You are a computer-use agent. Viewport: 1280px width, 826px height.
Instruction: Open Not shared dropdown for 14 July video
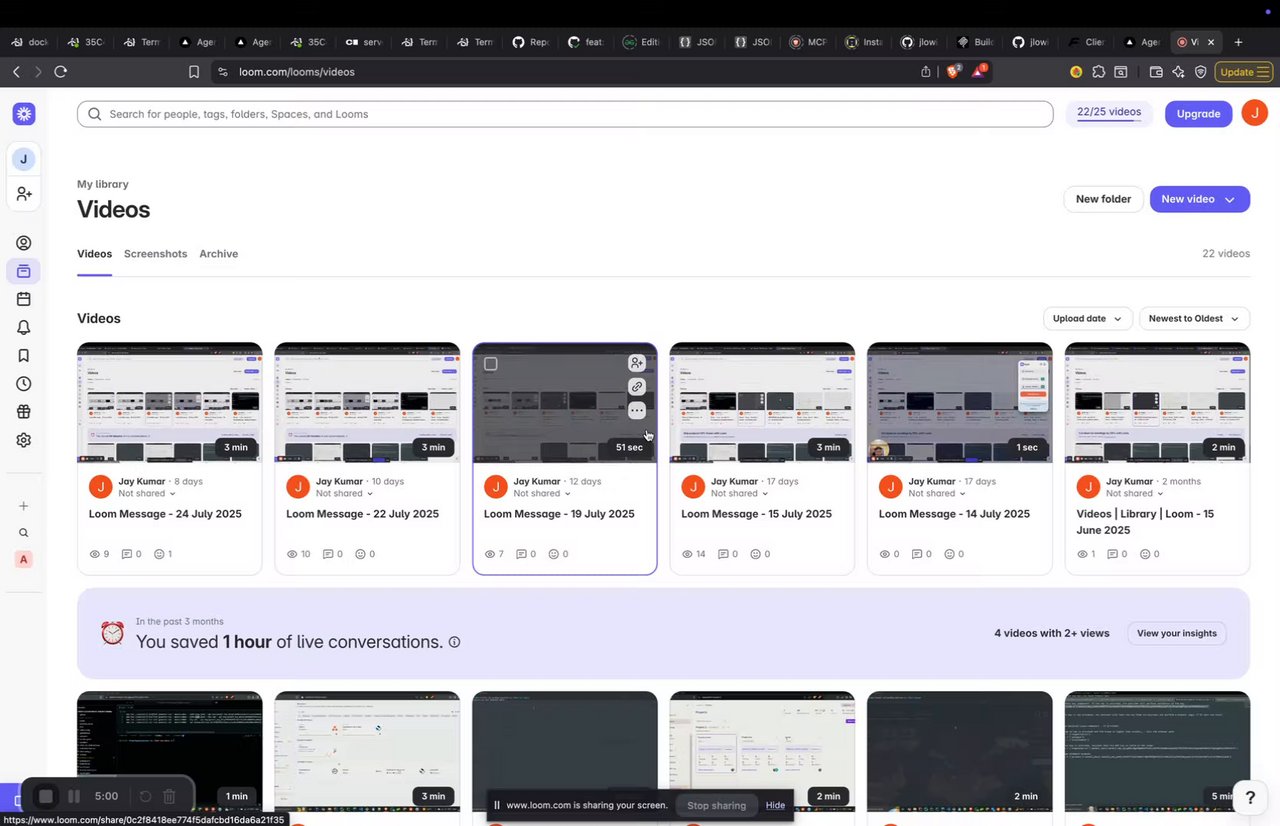tap(937, 493)
